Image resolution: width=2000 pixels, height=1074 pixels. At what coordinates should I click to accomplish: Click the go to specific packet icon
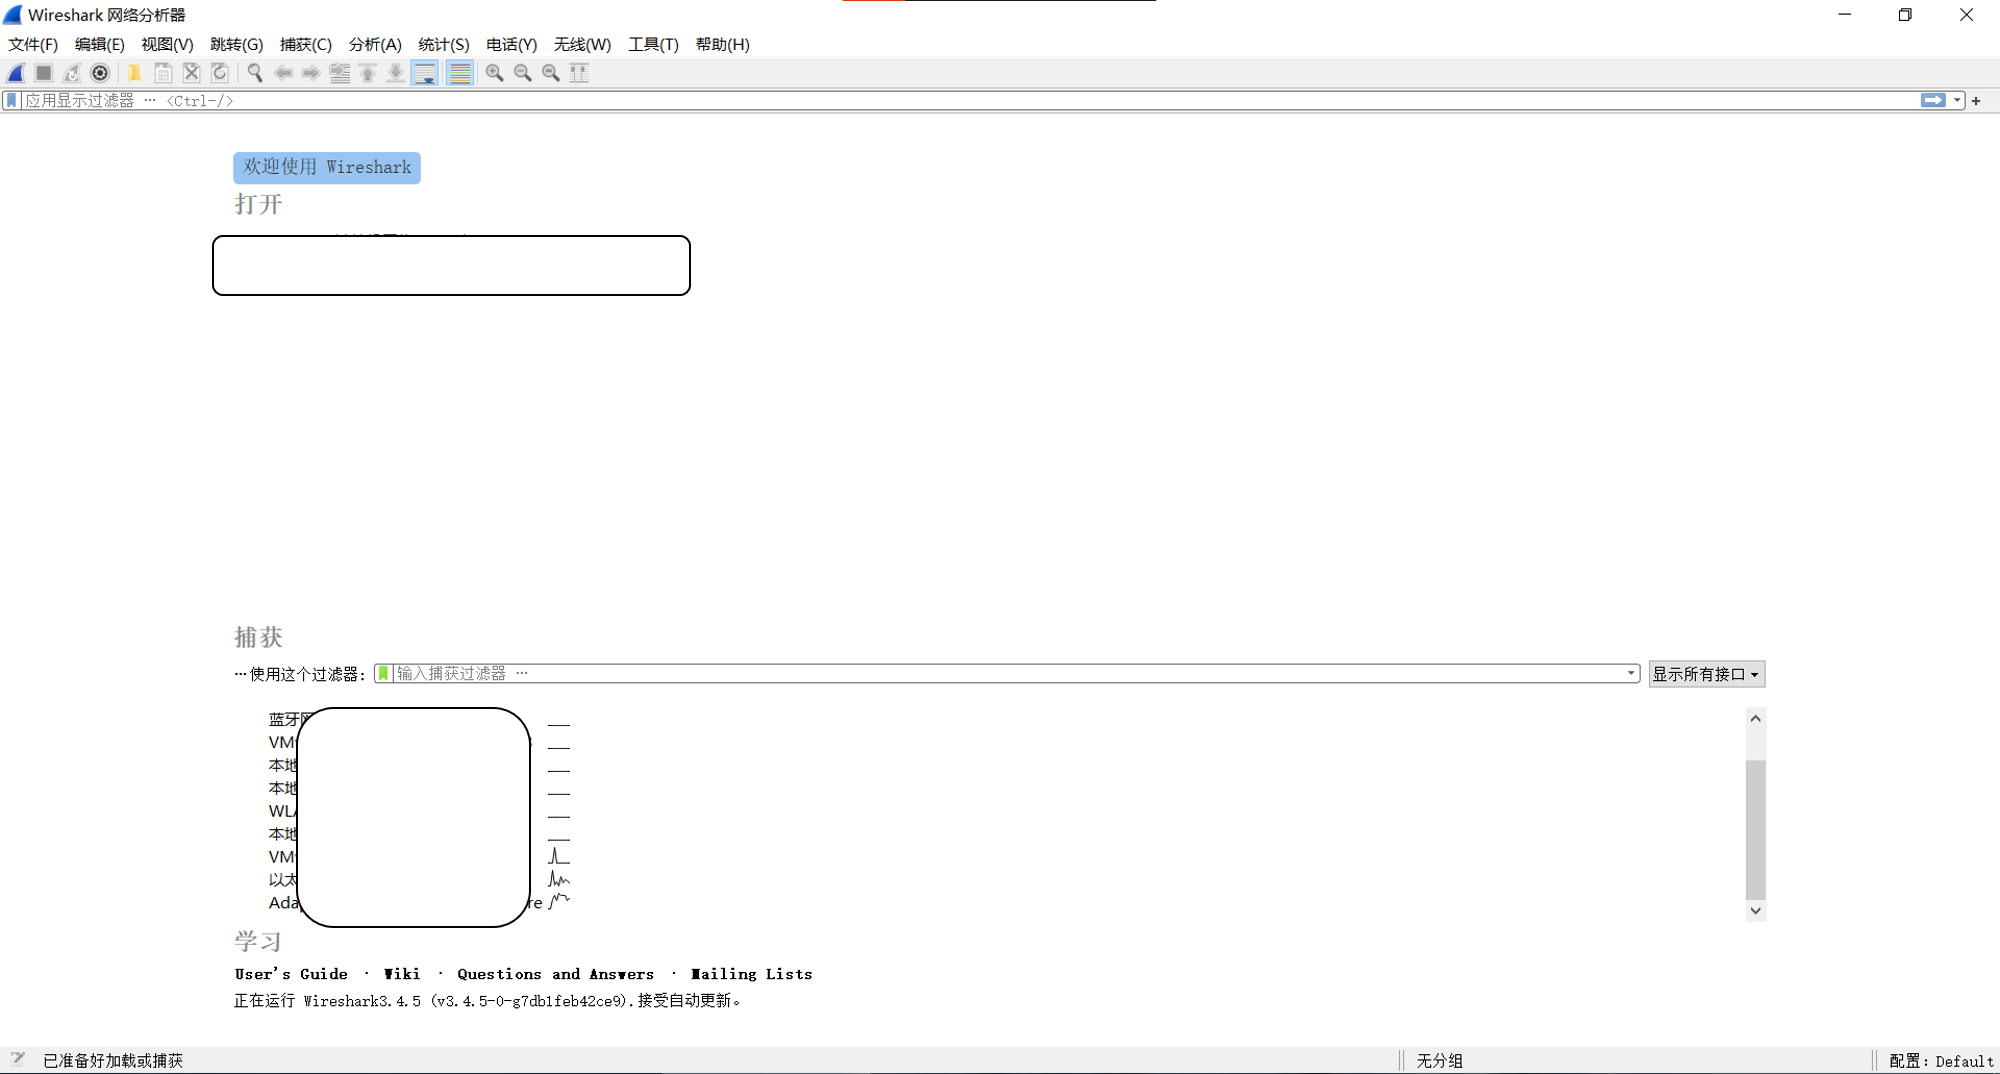click(340, 73)
